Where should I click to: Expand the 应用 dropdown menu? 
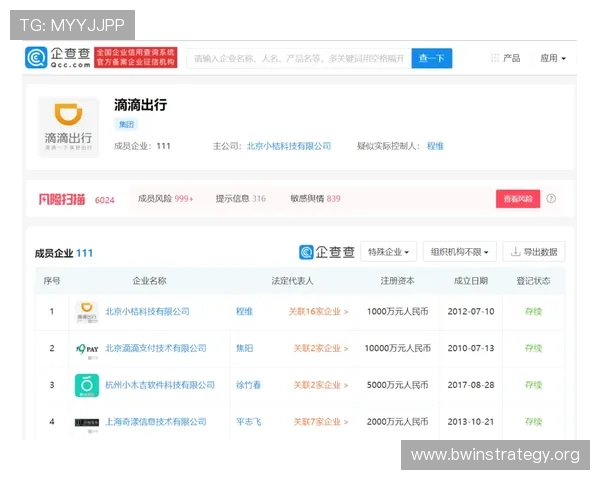[x=553, y=58]
